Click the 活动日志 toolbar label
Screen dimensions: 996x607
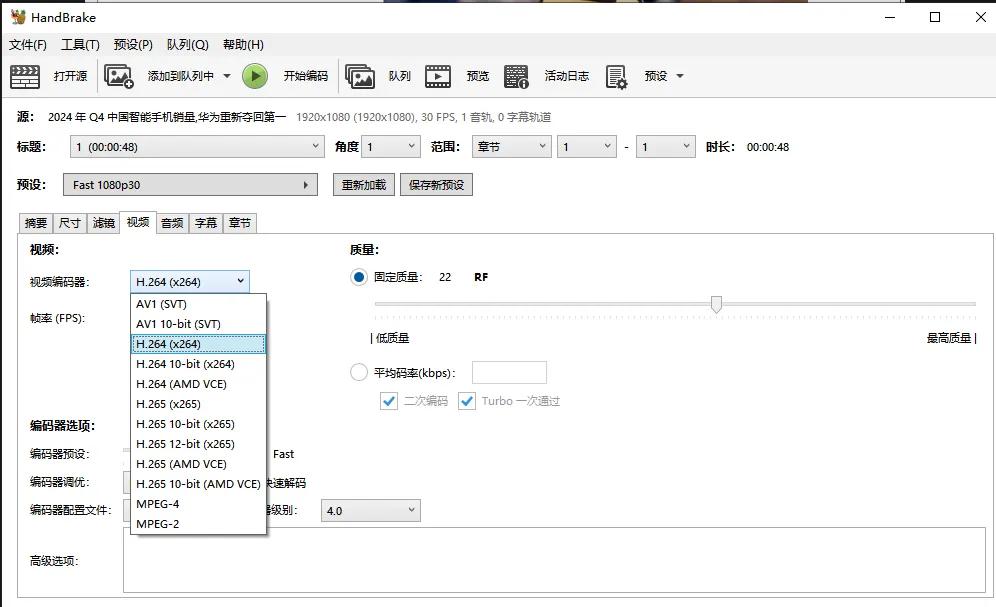click(x=567, y=76)
